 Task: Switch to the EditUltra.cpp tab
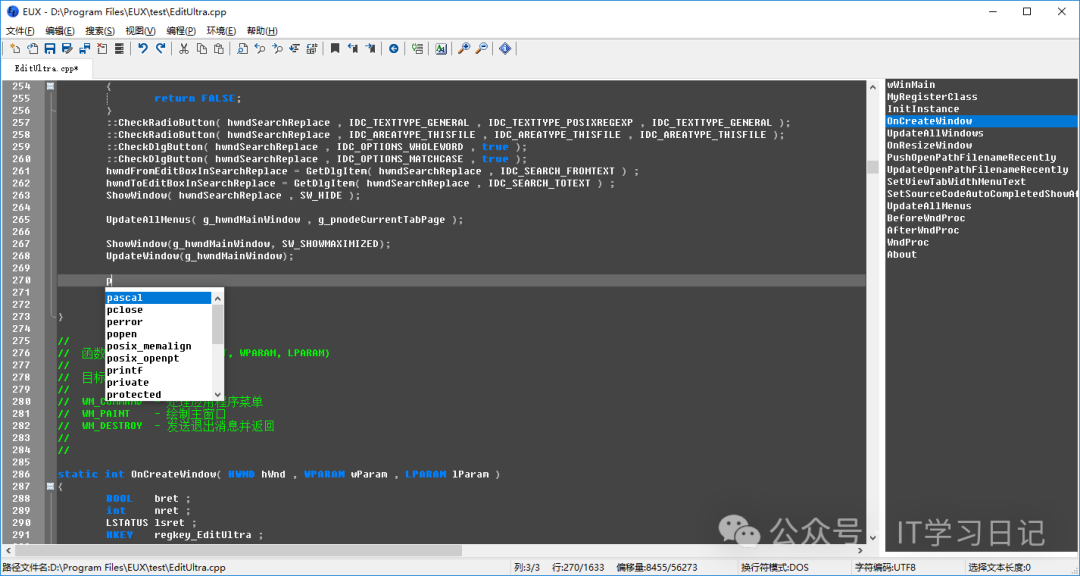point(46,68)
